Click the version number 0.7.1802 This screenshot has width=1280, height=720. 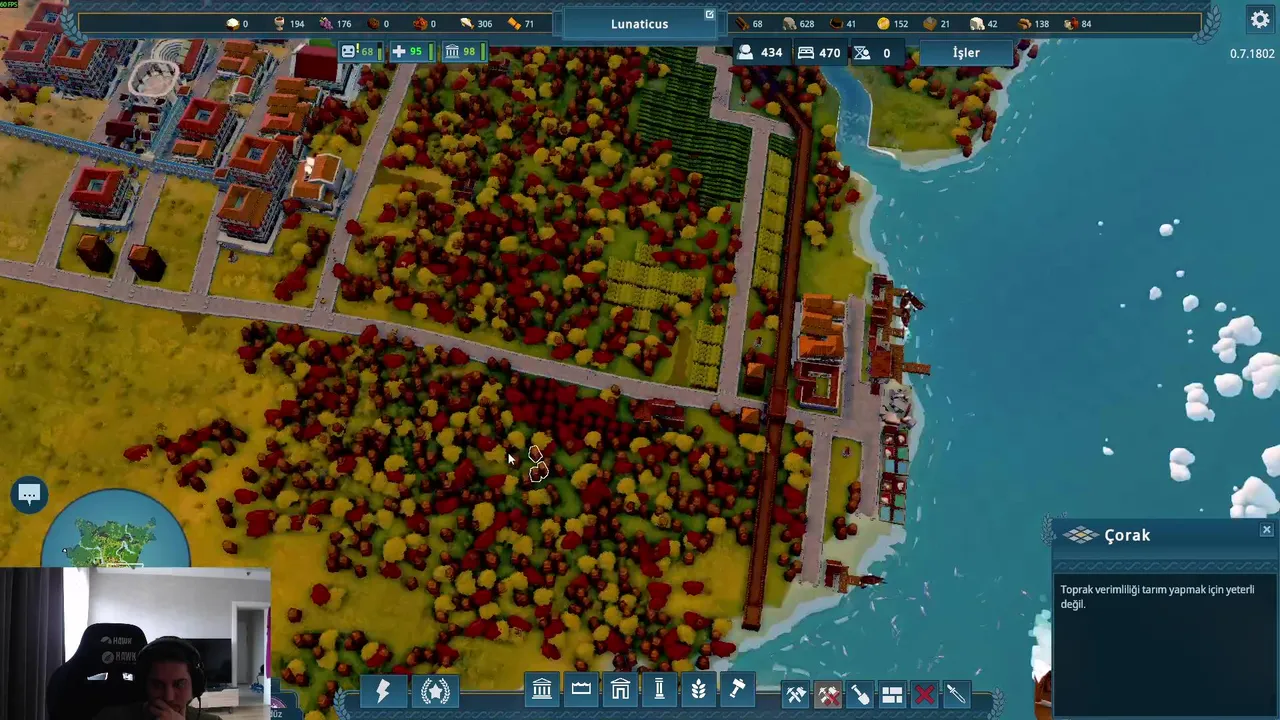coord(1252,54)
